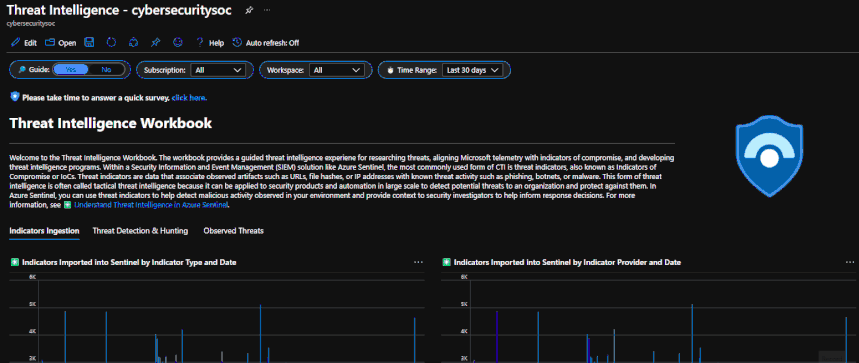Switch to the Observed Threats tab
Screen dimensions: 859x363
(233, 231)
